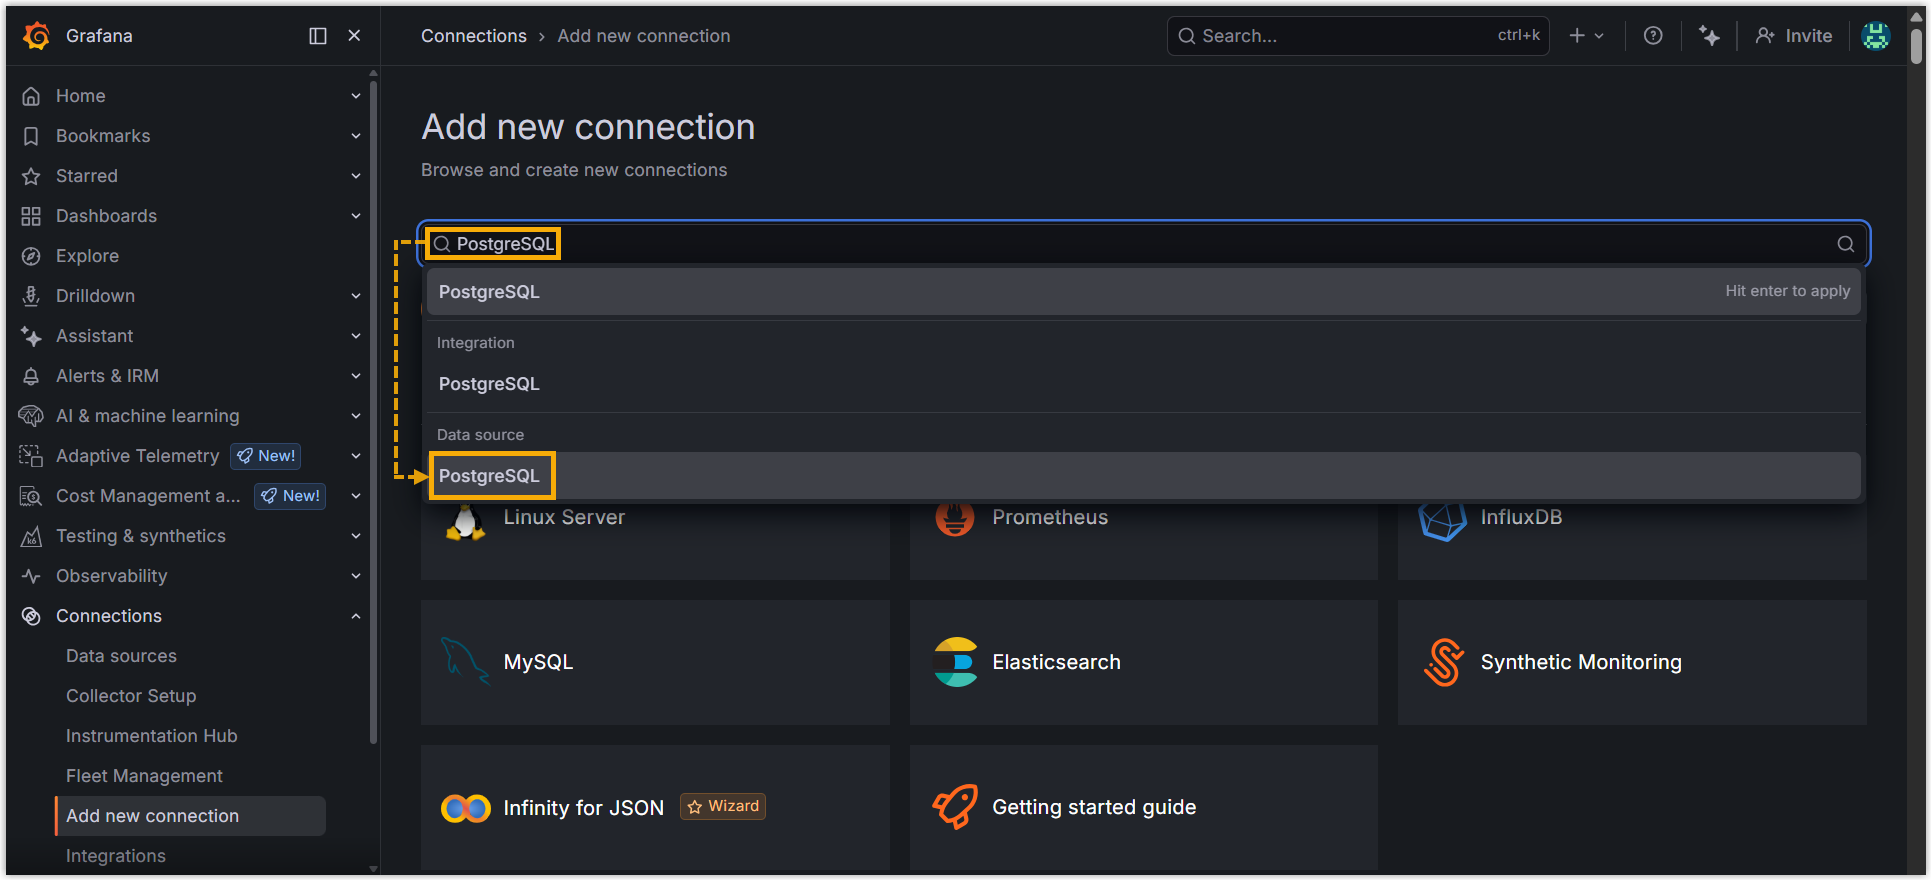This screenshot has height=881, width=1932.
Task: Click the Elasticsearch logo icon
Action: (955, 662)
